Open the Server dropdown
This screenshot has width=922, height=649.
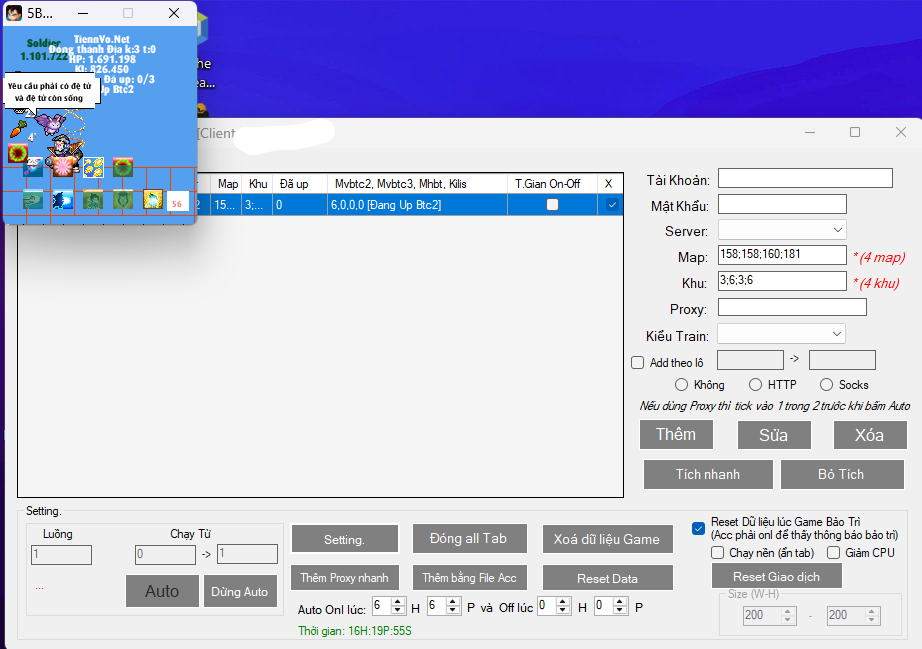coord(782,231)
